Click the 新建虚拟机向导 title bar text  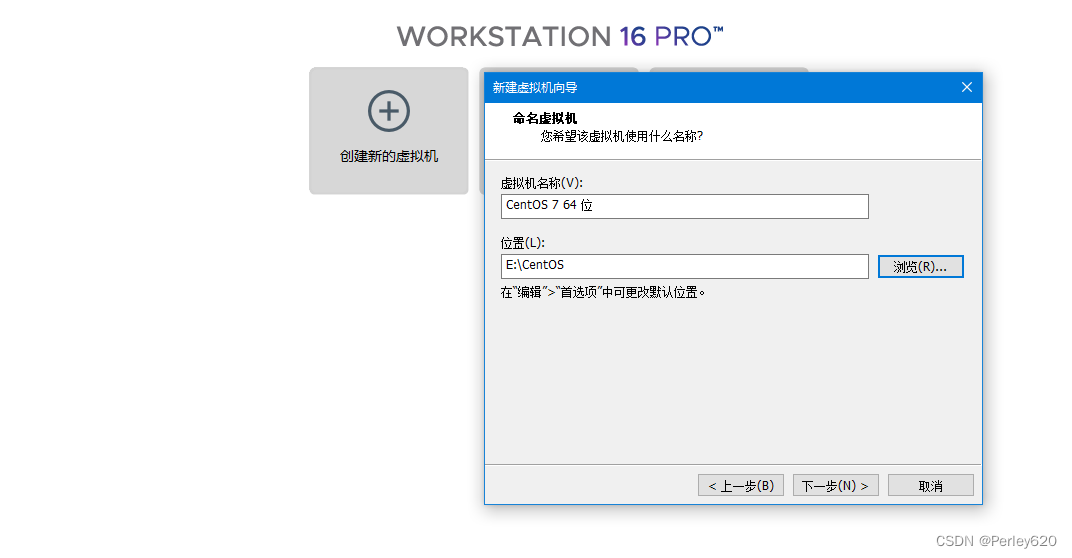(x=535, y=88)
